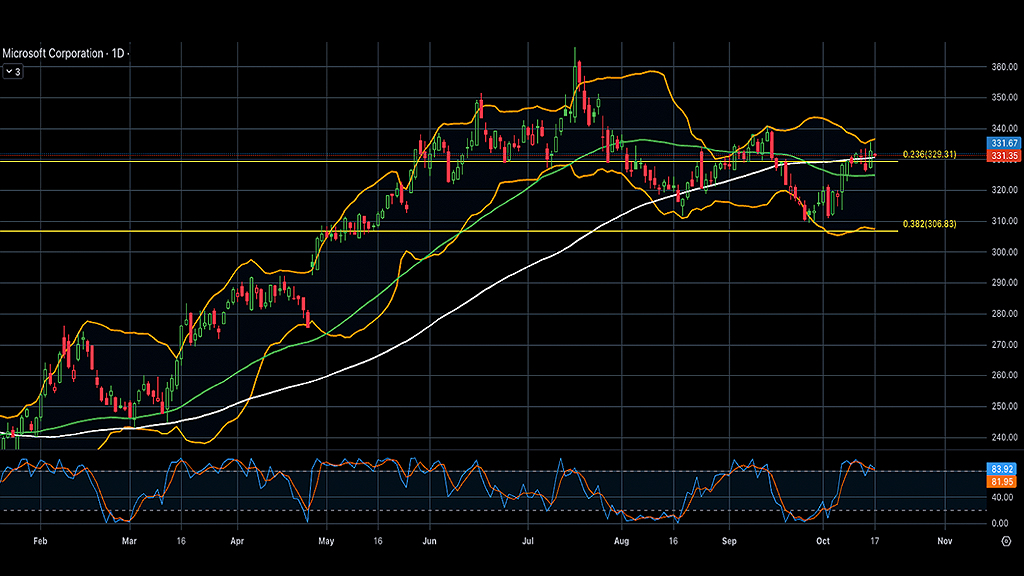1024x576 pixels.
Task: Click the 250.00 price axis label
Action: click(1004, 406)
